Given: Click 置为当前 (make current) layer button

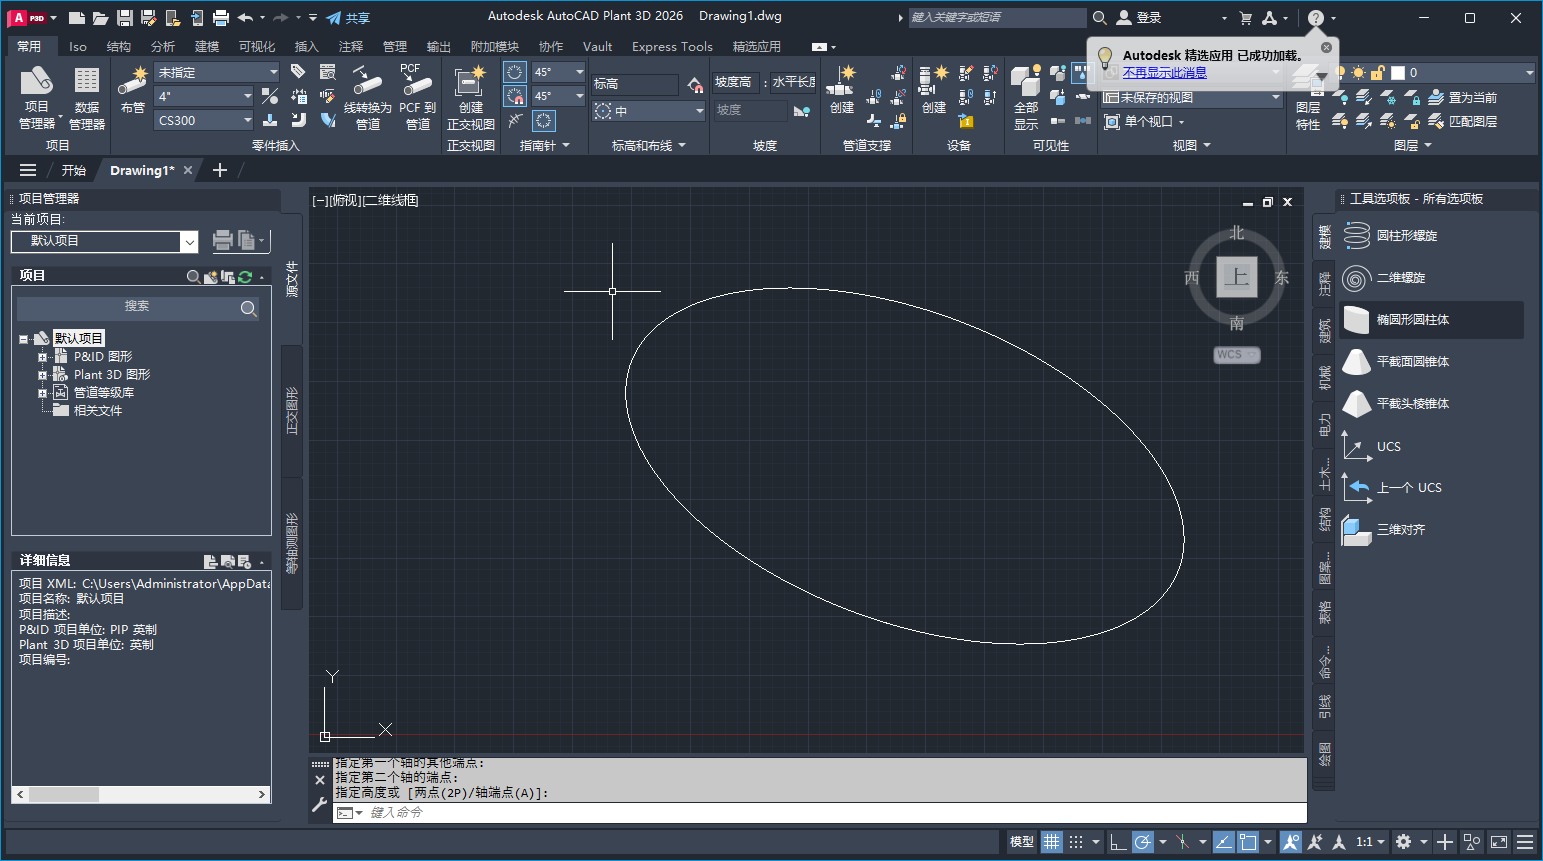Looking at the screenshot, I should [x=1463, y=97].
